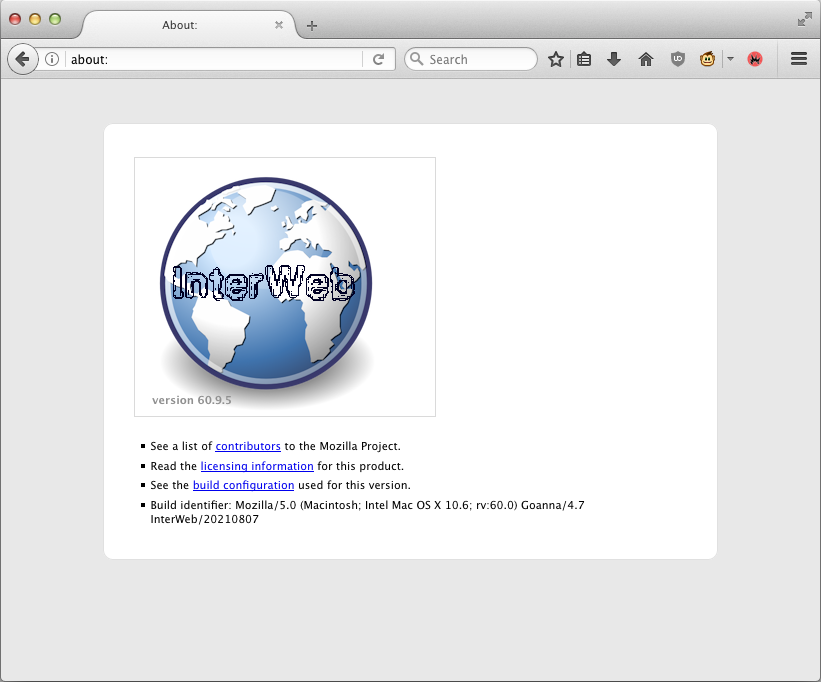Open the downloads panel icon
Image resolution: width=821 pixels, height=682 pixels.
tap(613, 59)
